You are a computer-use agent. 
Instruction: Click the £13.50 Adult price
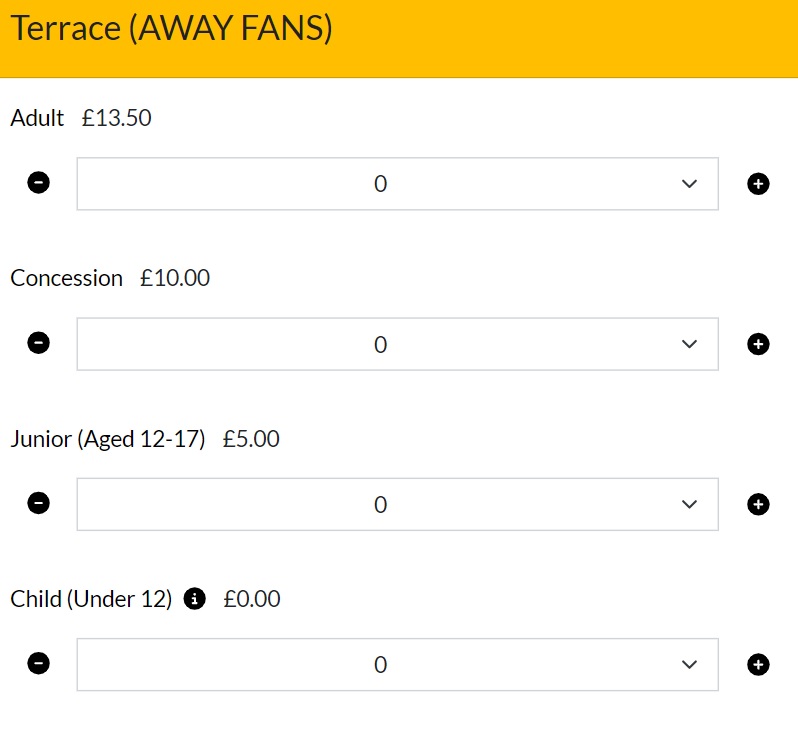coord(117,118)
